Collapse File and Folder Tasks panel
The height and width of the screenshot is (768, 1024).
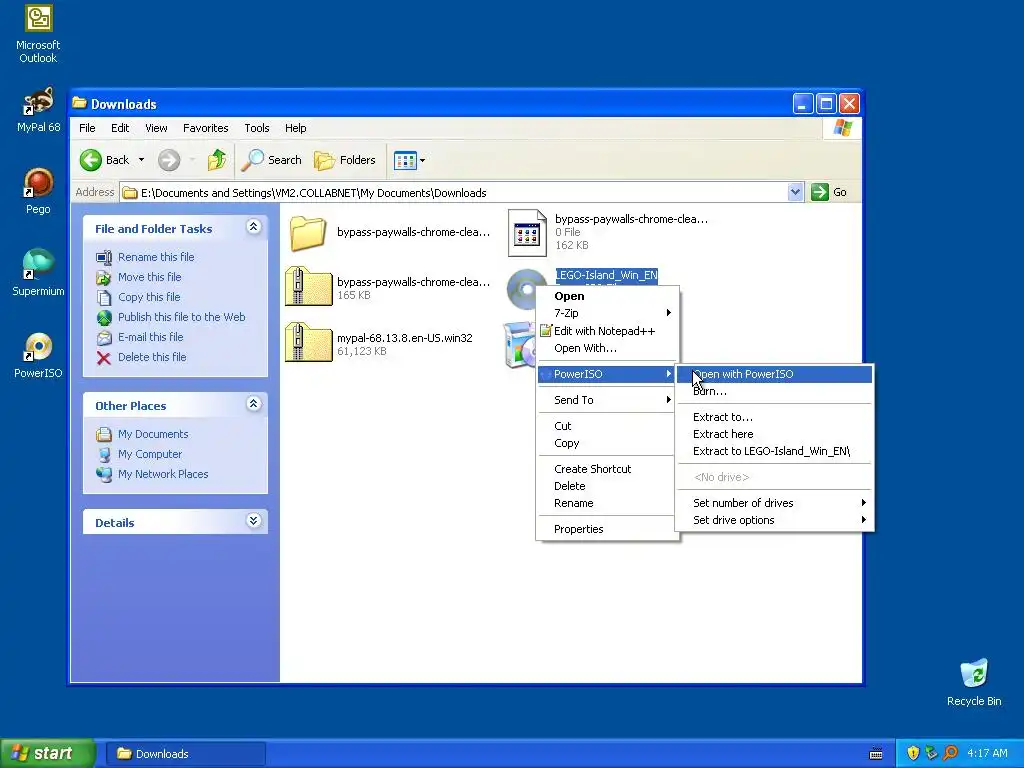[x=253, y=227]
